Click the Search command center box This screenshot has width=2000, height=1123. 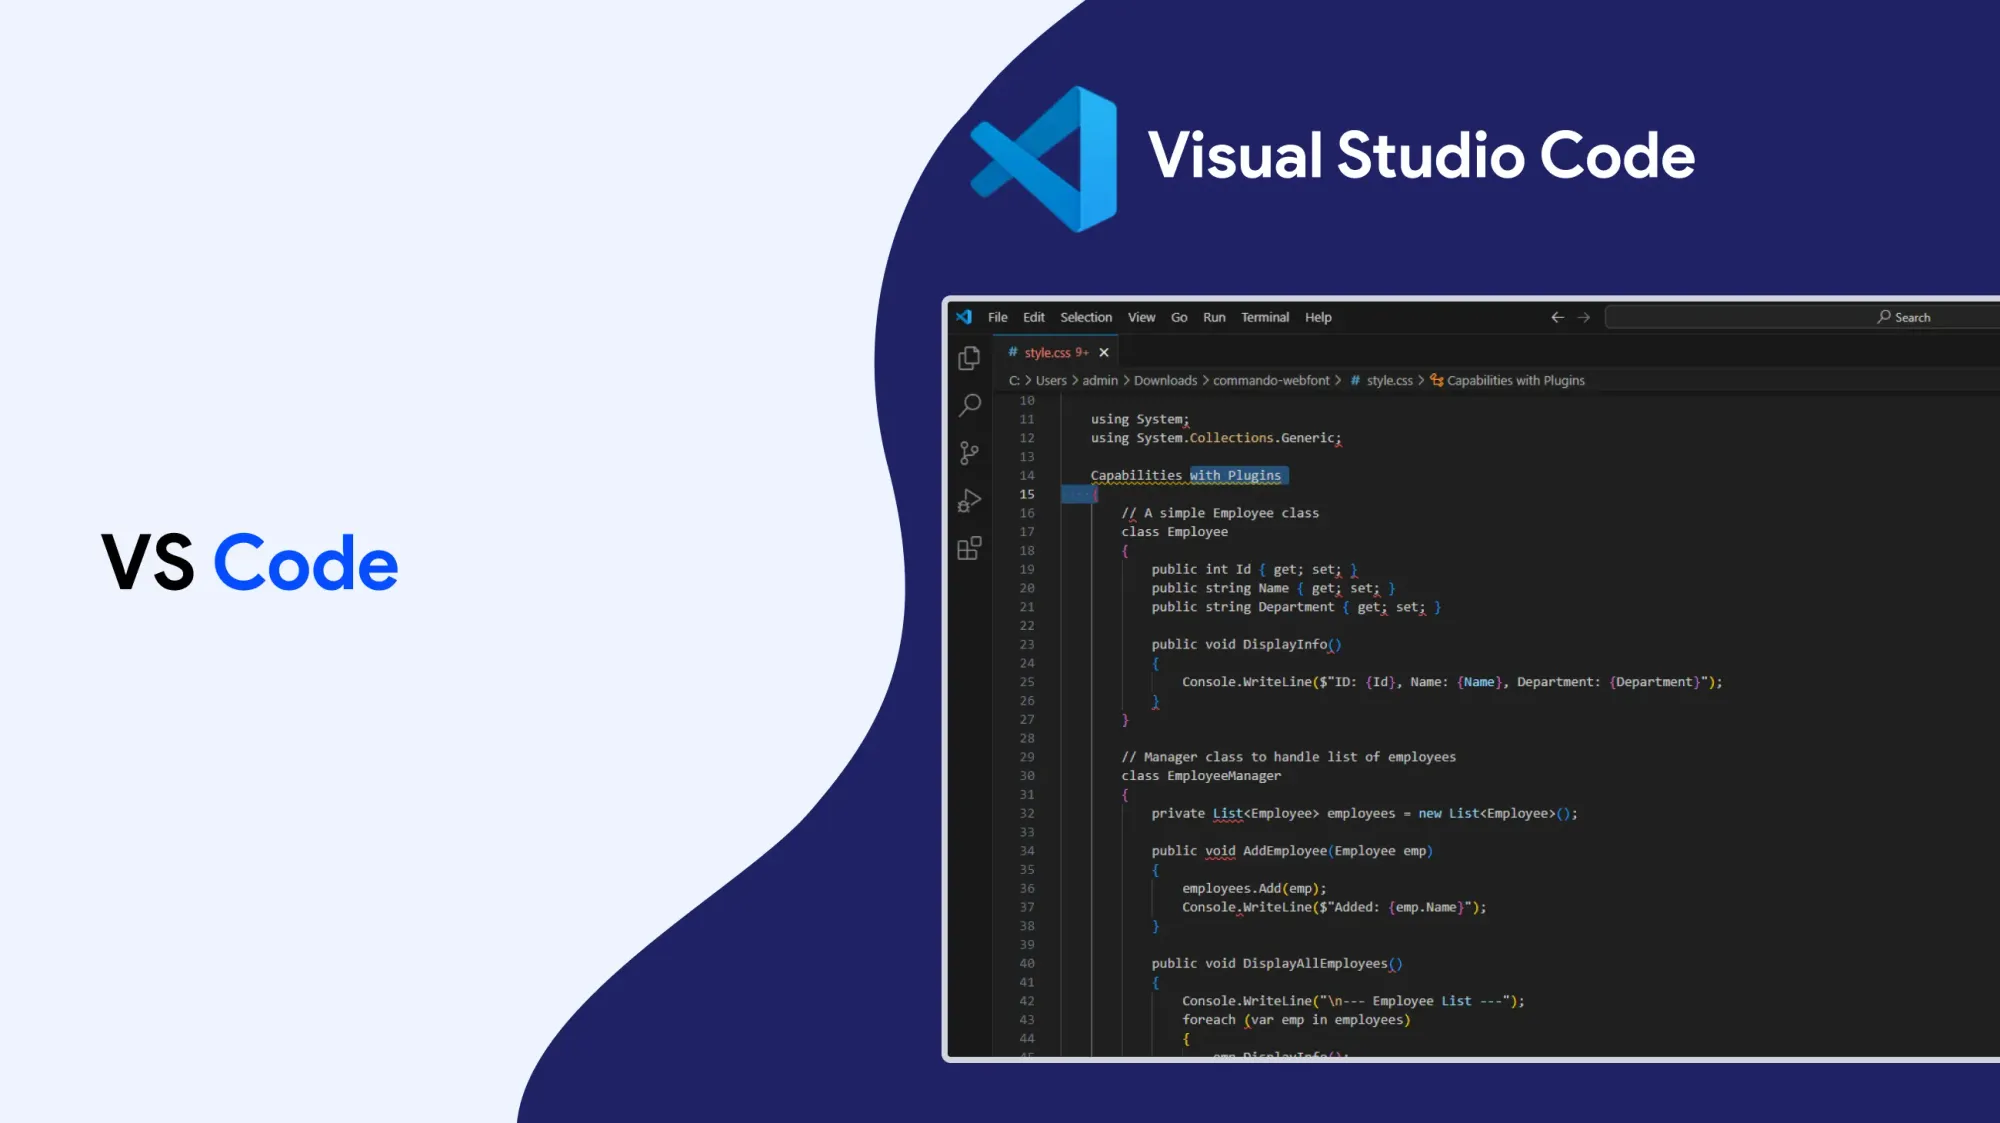[x=1802, y=317]
